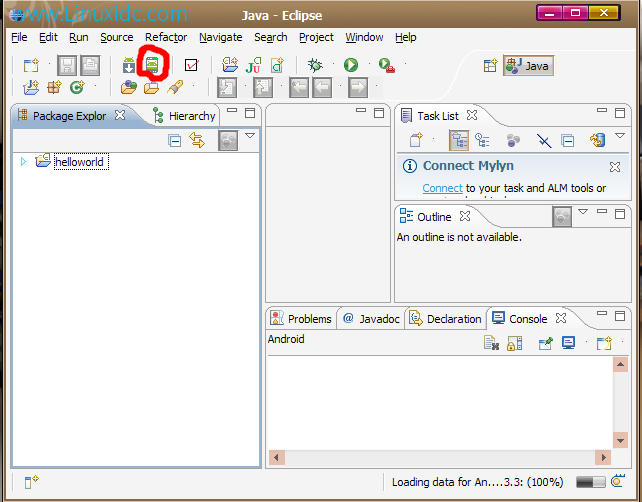Click the Forward navigation arrow icon
642x502 pixels.
pyautogui.click(x=358, y=87)
